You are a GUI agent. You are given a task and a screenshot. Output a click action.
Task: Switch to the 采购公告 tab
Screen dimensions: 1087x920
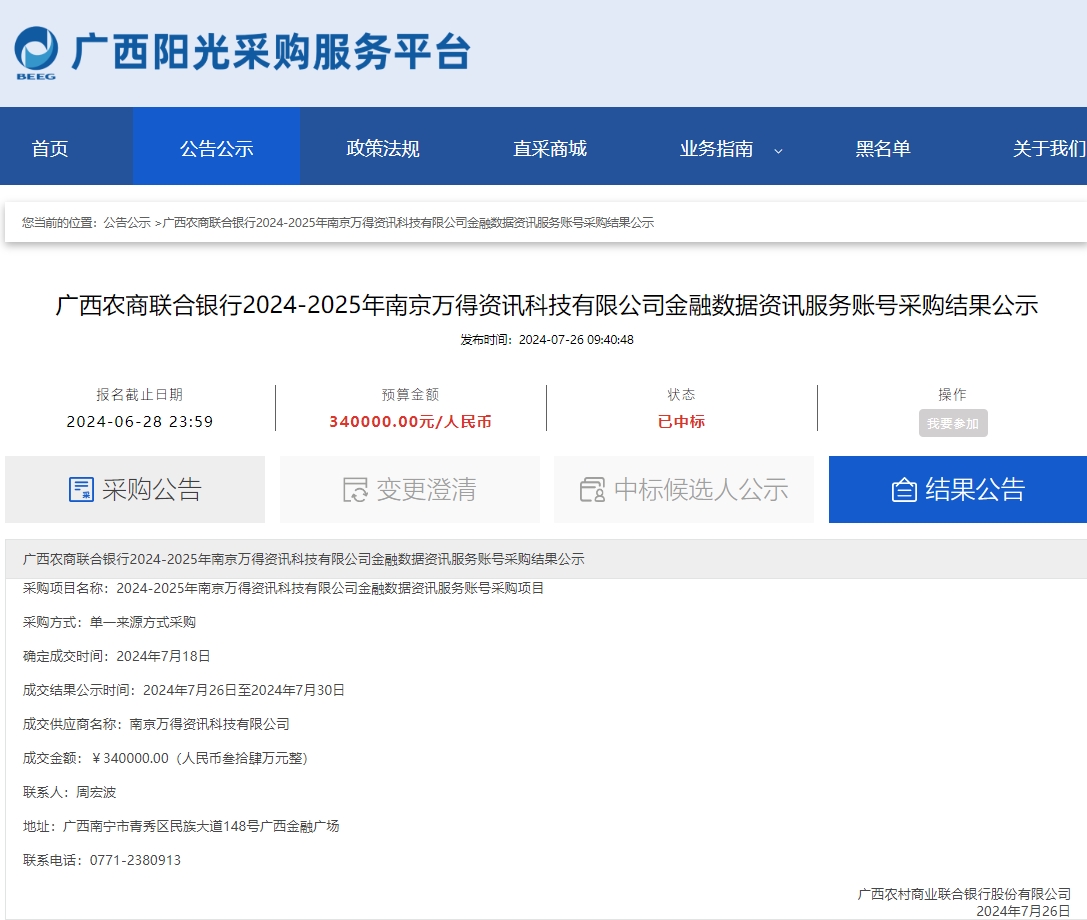[x=135, y=489]
